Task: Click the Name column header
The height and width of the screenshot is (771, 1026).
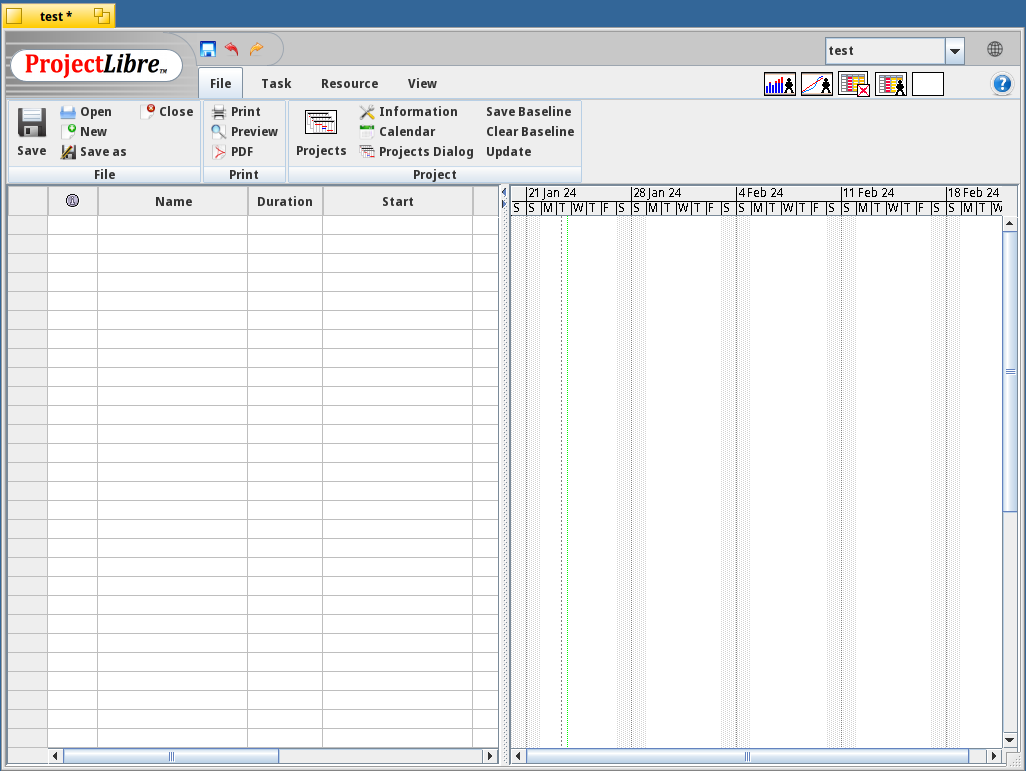Action: [x=173, y=202]
